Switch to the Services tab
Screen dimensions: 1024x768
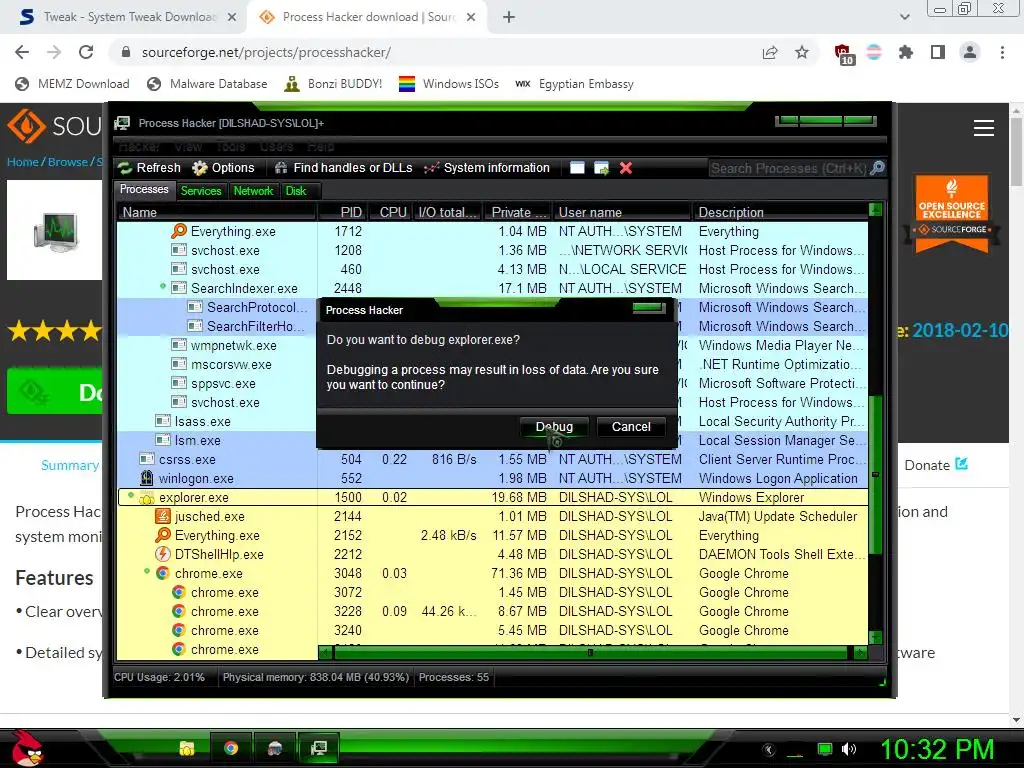click(x=200, y=191)
